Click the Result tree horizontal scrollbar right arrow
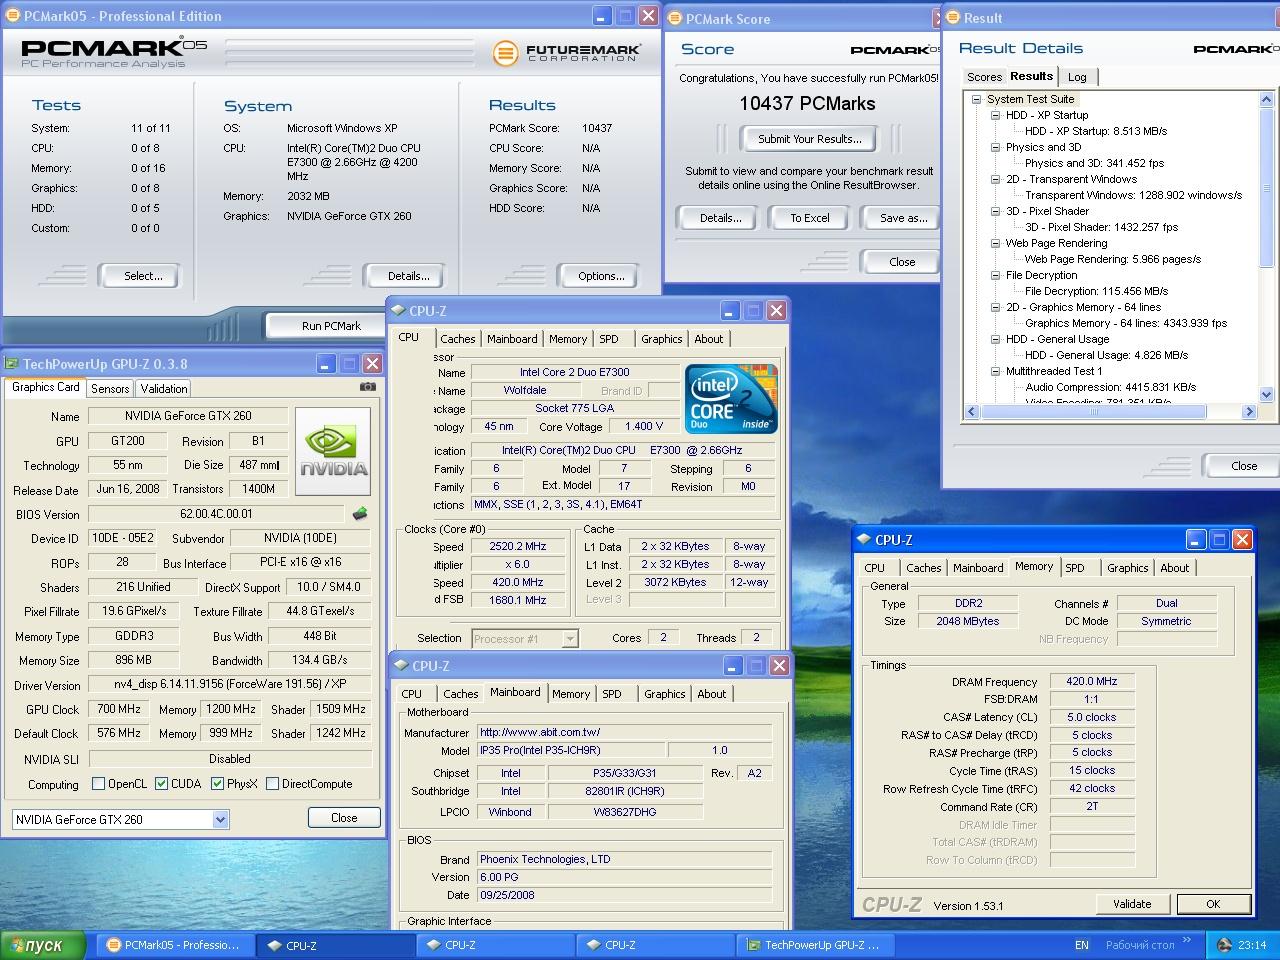Image resolution: width=1280 pixels, height=960 pixels. [x=1248, y=412]
